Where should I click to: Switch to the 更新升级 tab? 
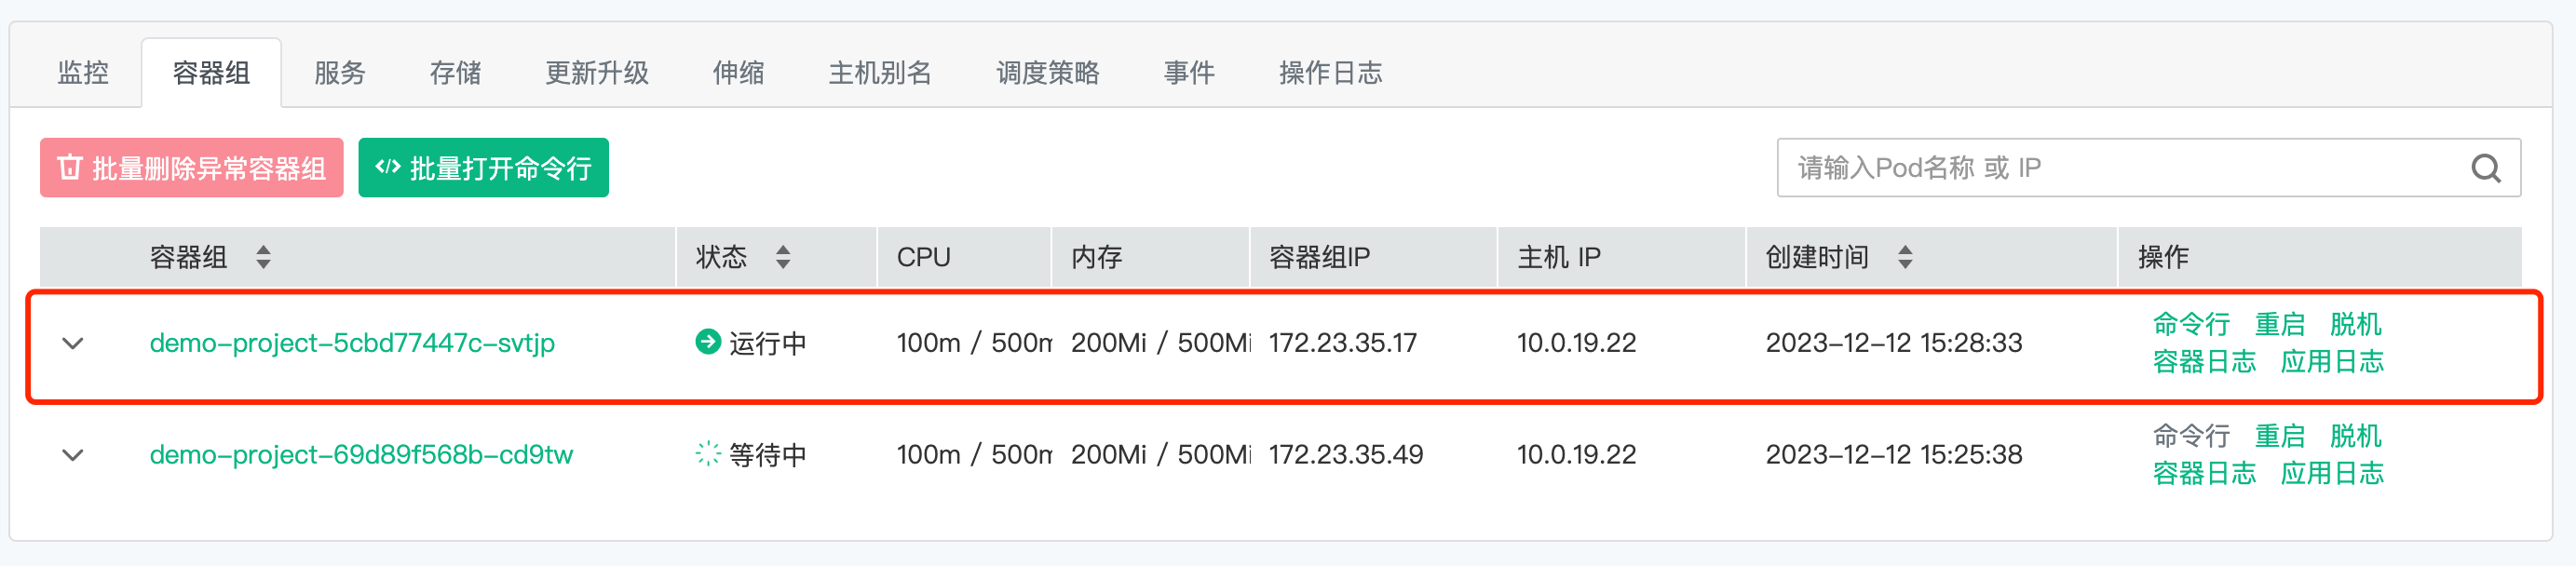597,73
